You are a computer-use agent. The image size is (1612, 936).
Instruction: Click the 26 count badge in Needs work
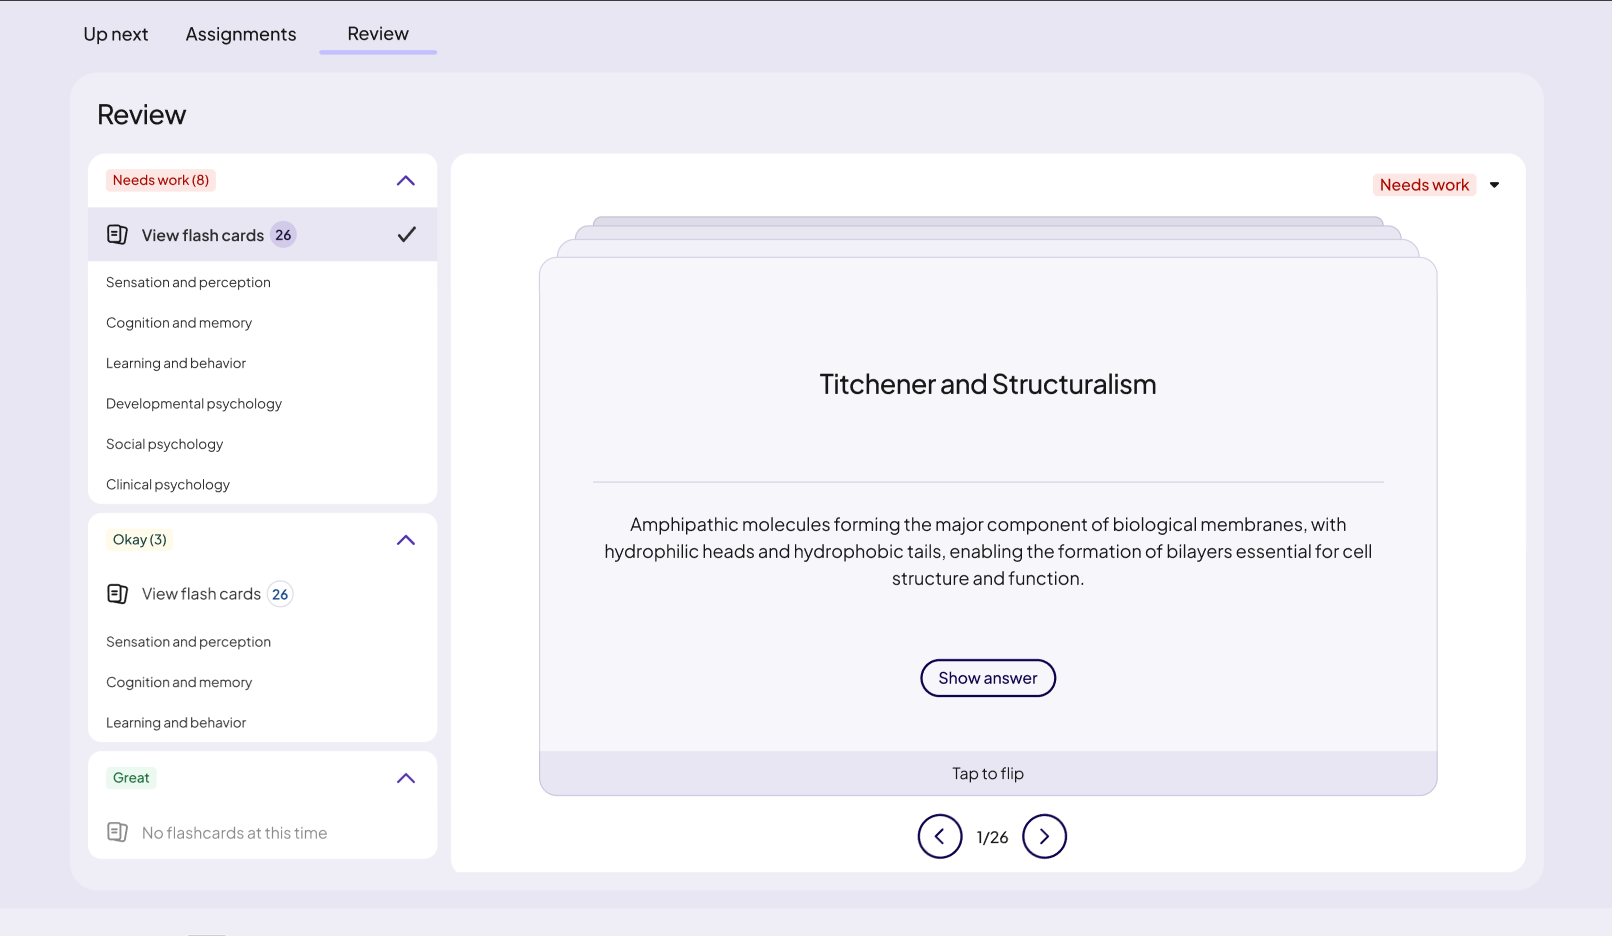pyautogui.click(x=284, y=235)
